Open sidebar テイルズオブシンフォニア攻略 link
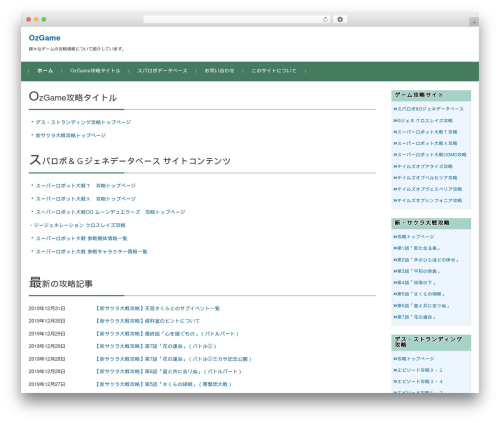Viewport: 500px width, 423px height. point(427,200)
